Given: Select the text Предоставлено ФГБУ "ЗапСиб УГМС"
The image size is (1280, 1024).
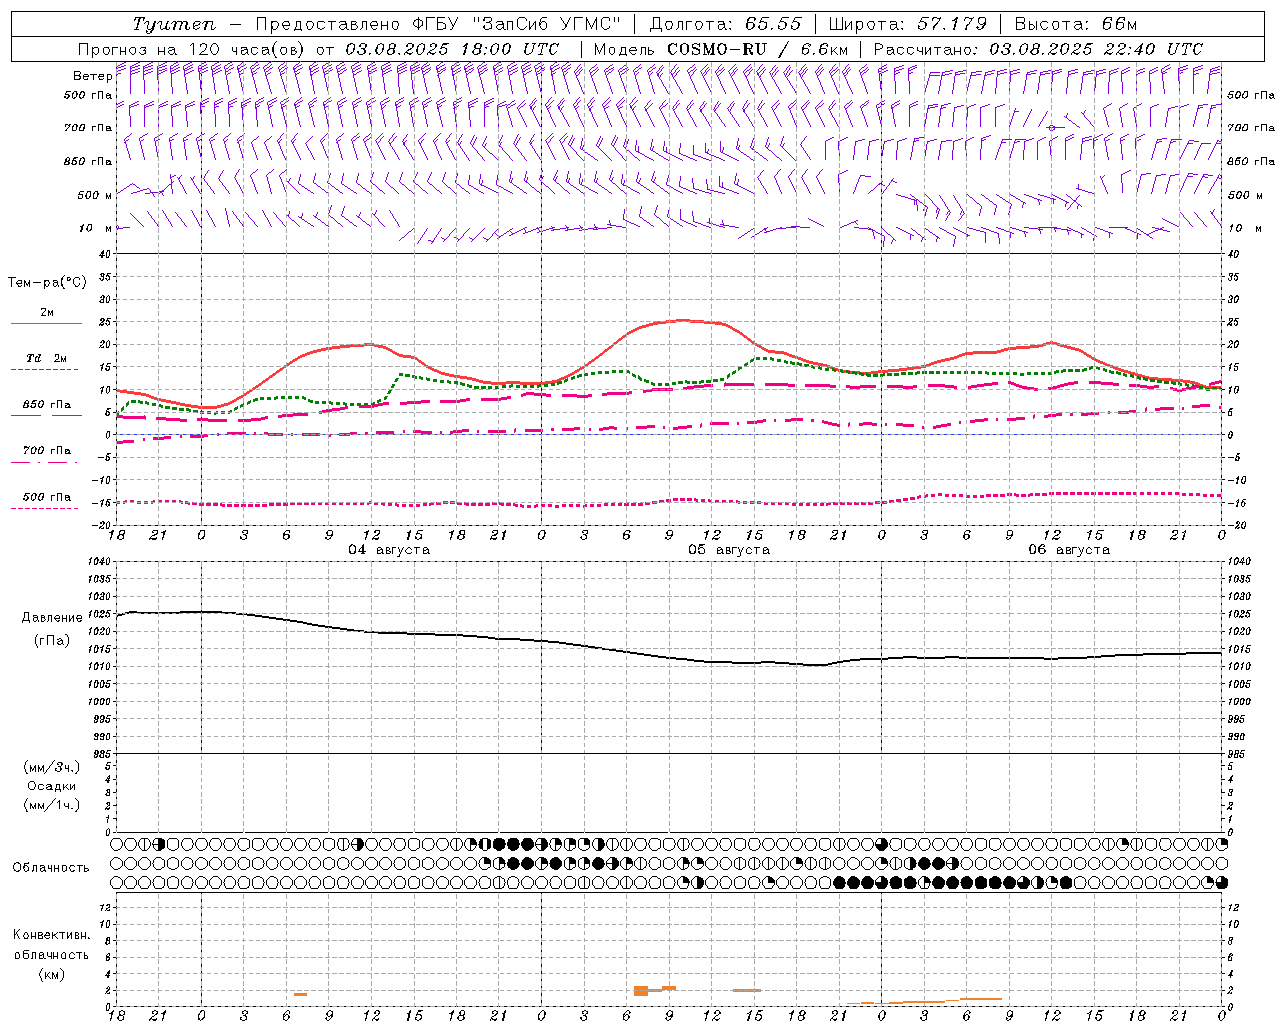Looking at the screenshot, I should click(x=438, y=24).
